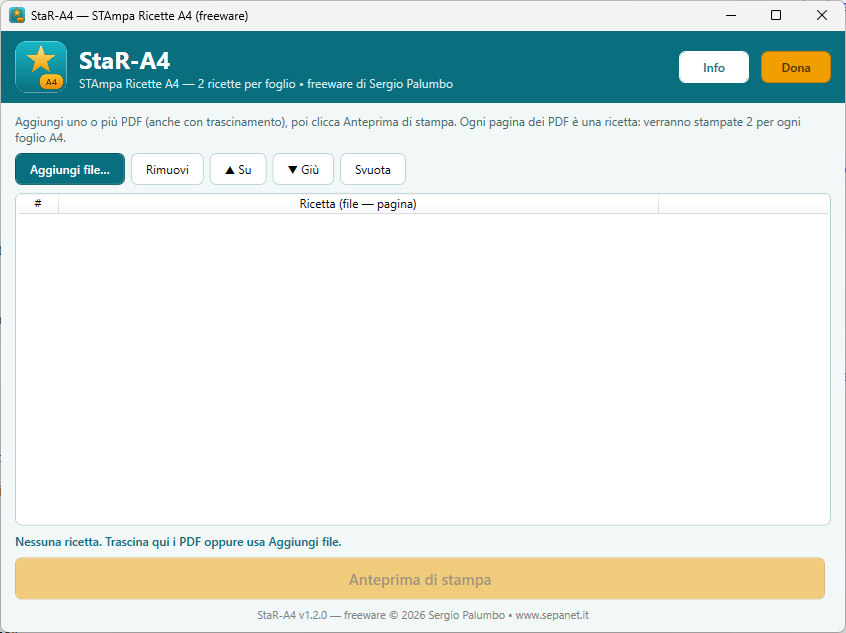846x633 pixels.
Task: Open the Info dialog
Action: [x=713, y=67]
